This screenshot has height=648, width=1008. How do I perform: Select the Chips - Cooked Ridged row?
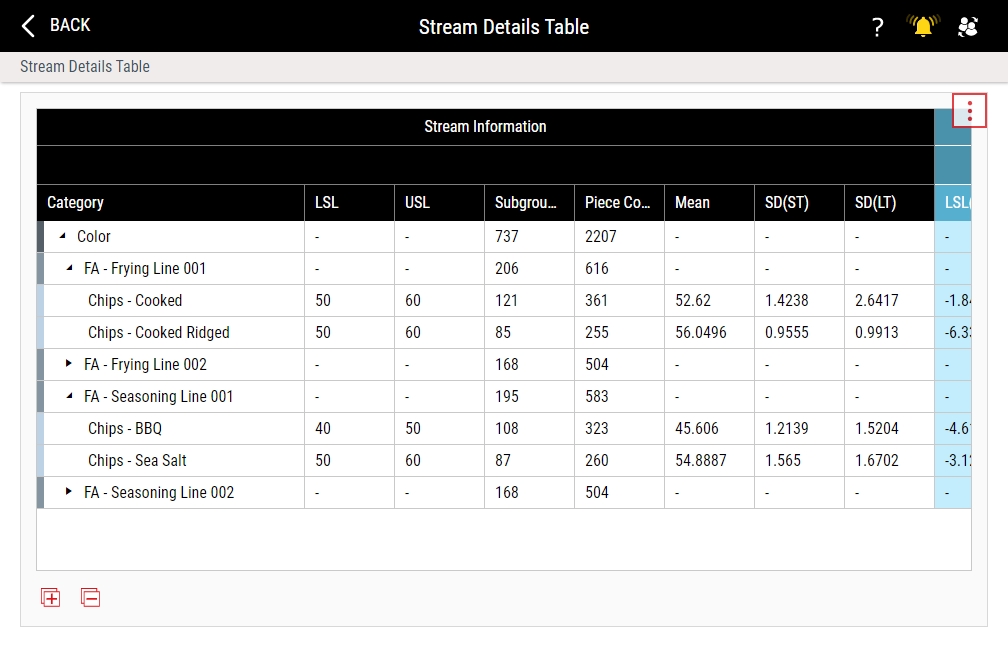pyautogui.click(x=504, y=332)
